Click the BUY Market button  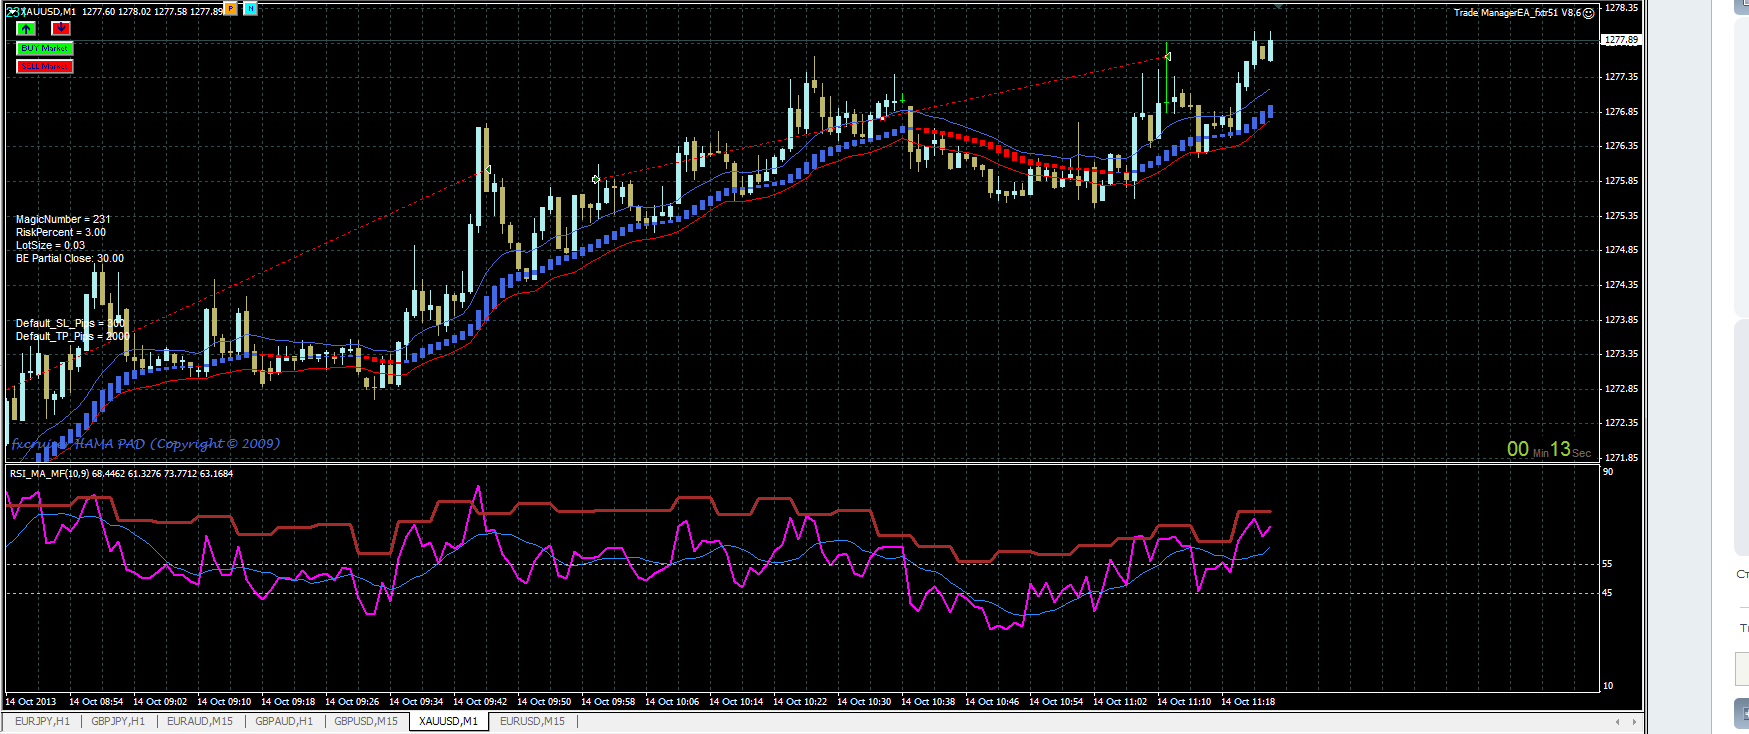pyautogui.click(x=45, y=48)
